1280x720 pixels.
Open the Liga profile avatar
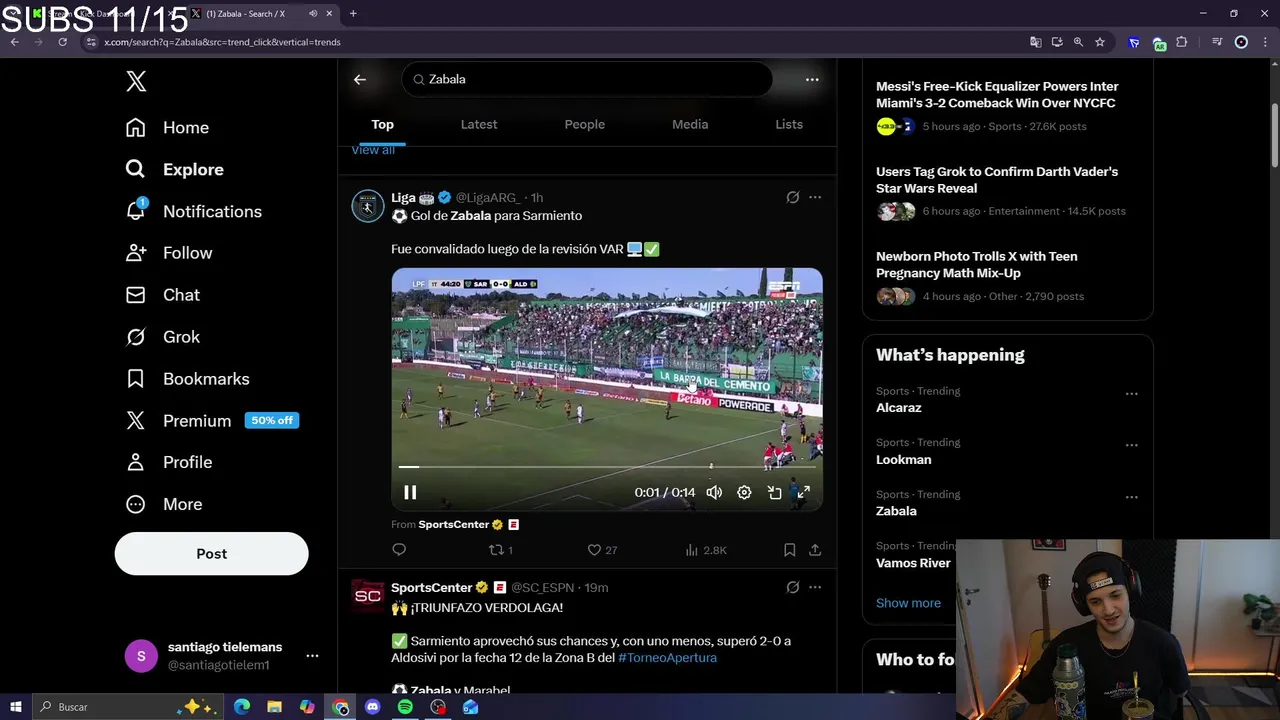(x=368, y=206)
